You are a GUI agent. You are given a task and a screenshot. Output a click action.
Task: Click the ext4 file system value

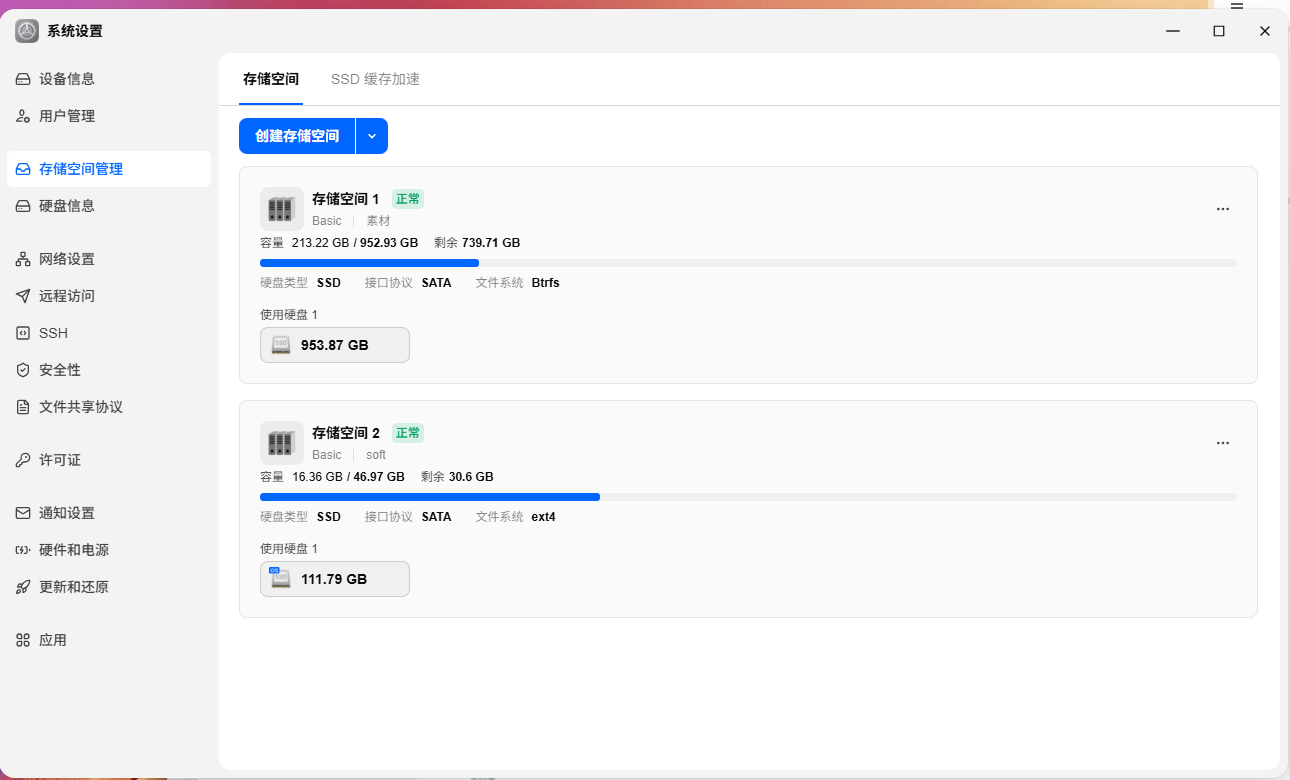[x=544, y=517]
